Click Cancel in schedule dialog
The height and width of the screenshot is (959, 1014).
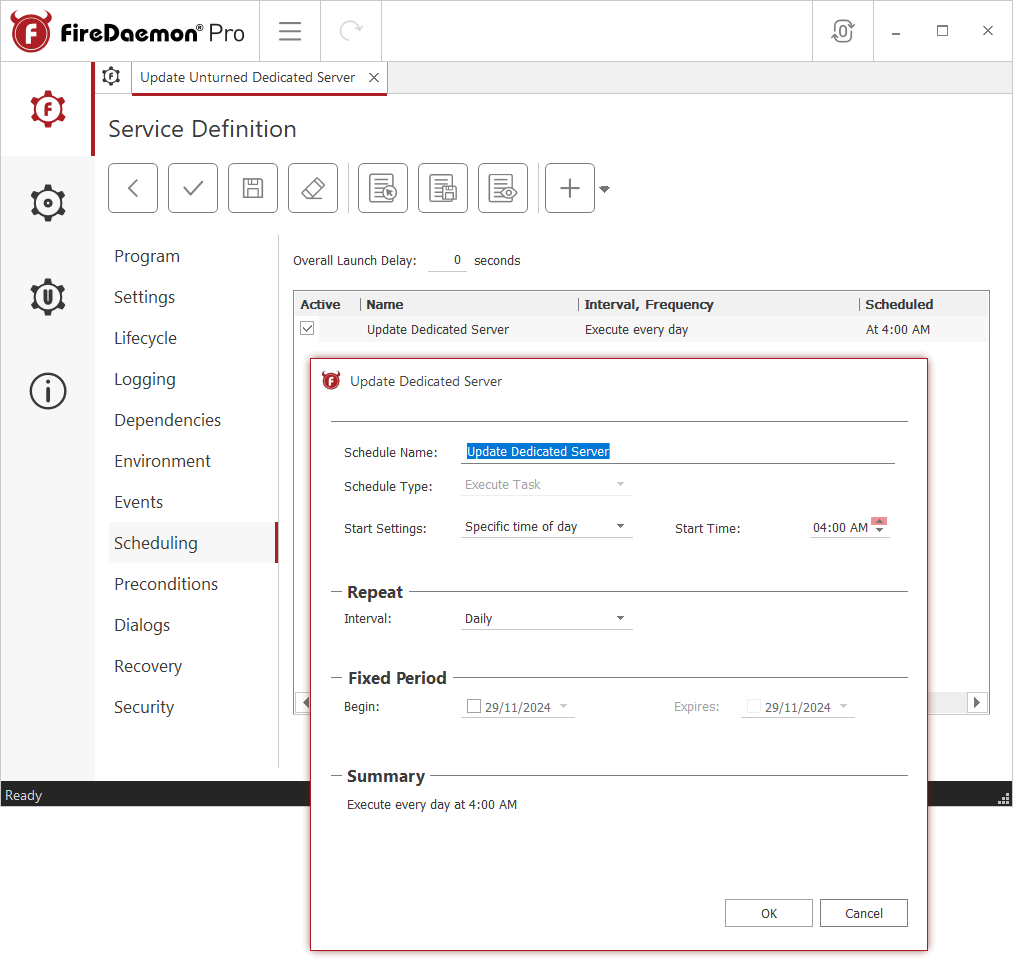tap(864, 913)
